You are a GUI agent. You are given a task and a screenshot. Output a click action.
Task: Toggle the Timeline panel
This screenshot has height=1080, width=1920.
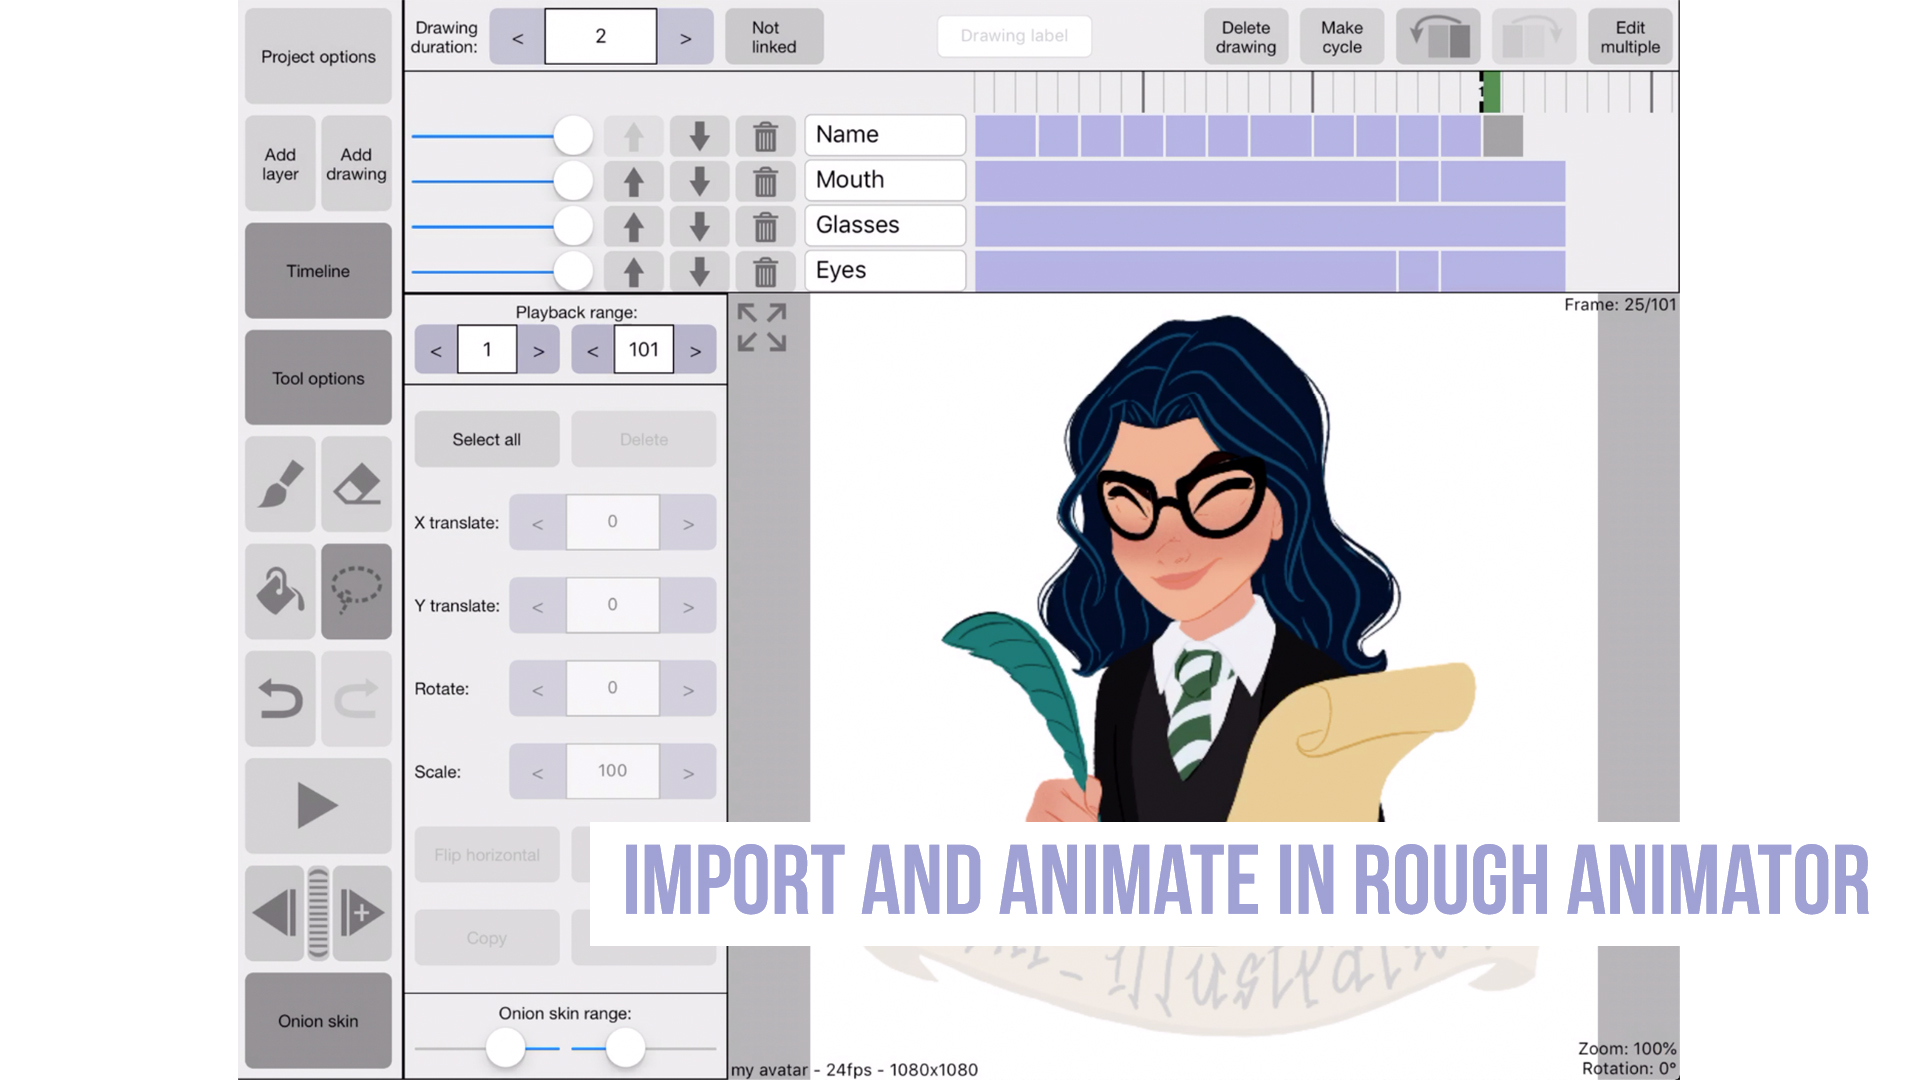pos(318,271)
